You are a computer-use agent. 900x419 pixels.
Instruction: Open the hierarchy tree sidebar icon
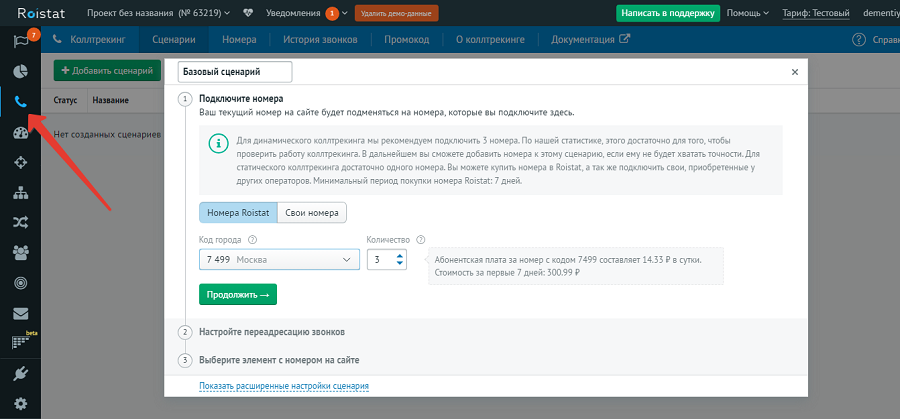[x=21, y=193]
